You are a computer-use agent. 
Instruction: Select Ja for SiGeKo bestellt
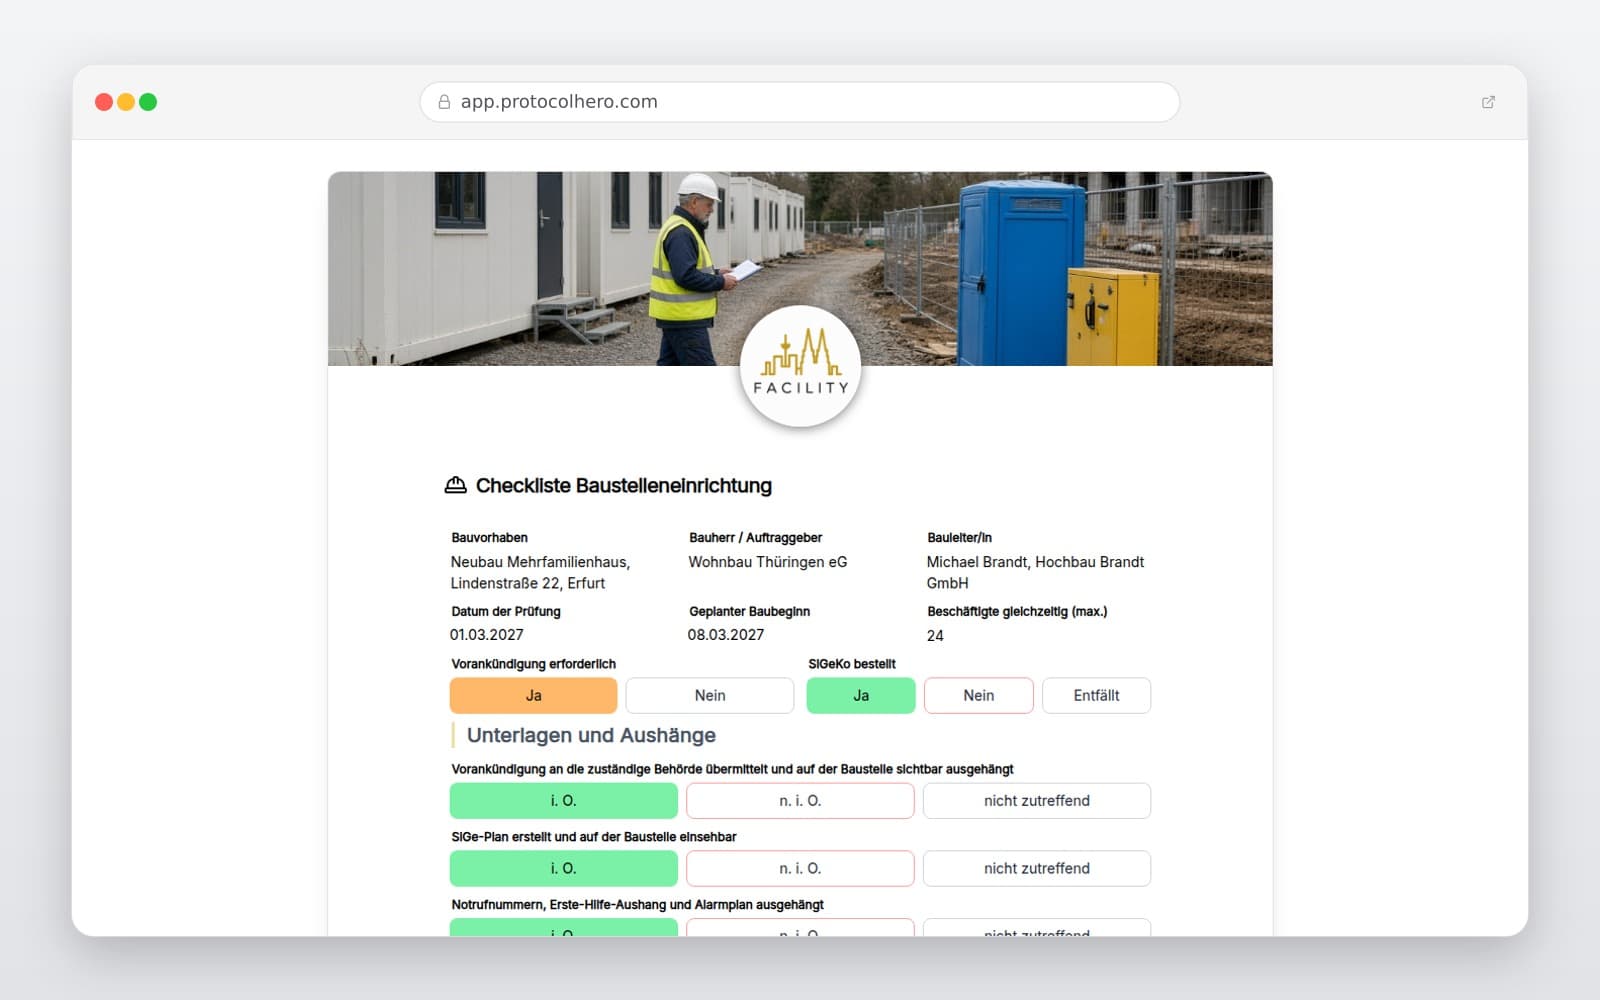[x=861, y=695]
